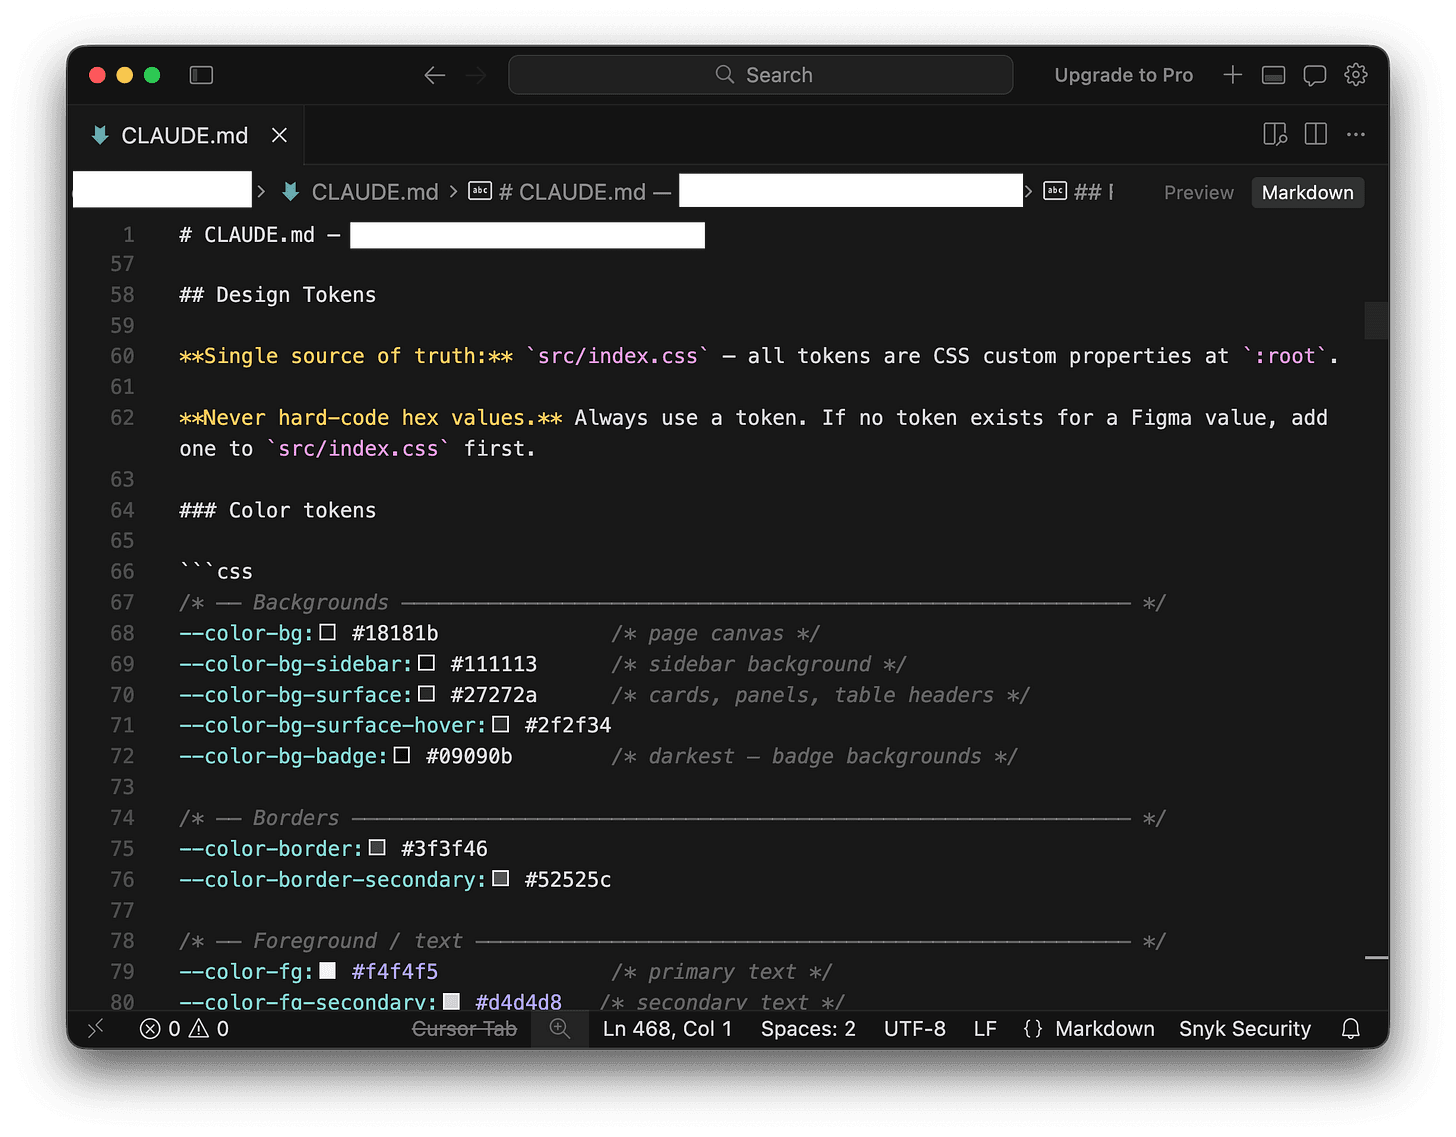Image resolution: width=1456 pixels, height=1137 pixels.
Task: Click line number 58
Action: (x=122, y=295)
